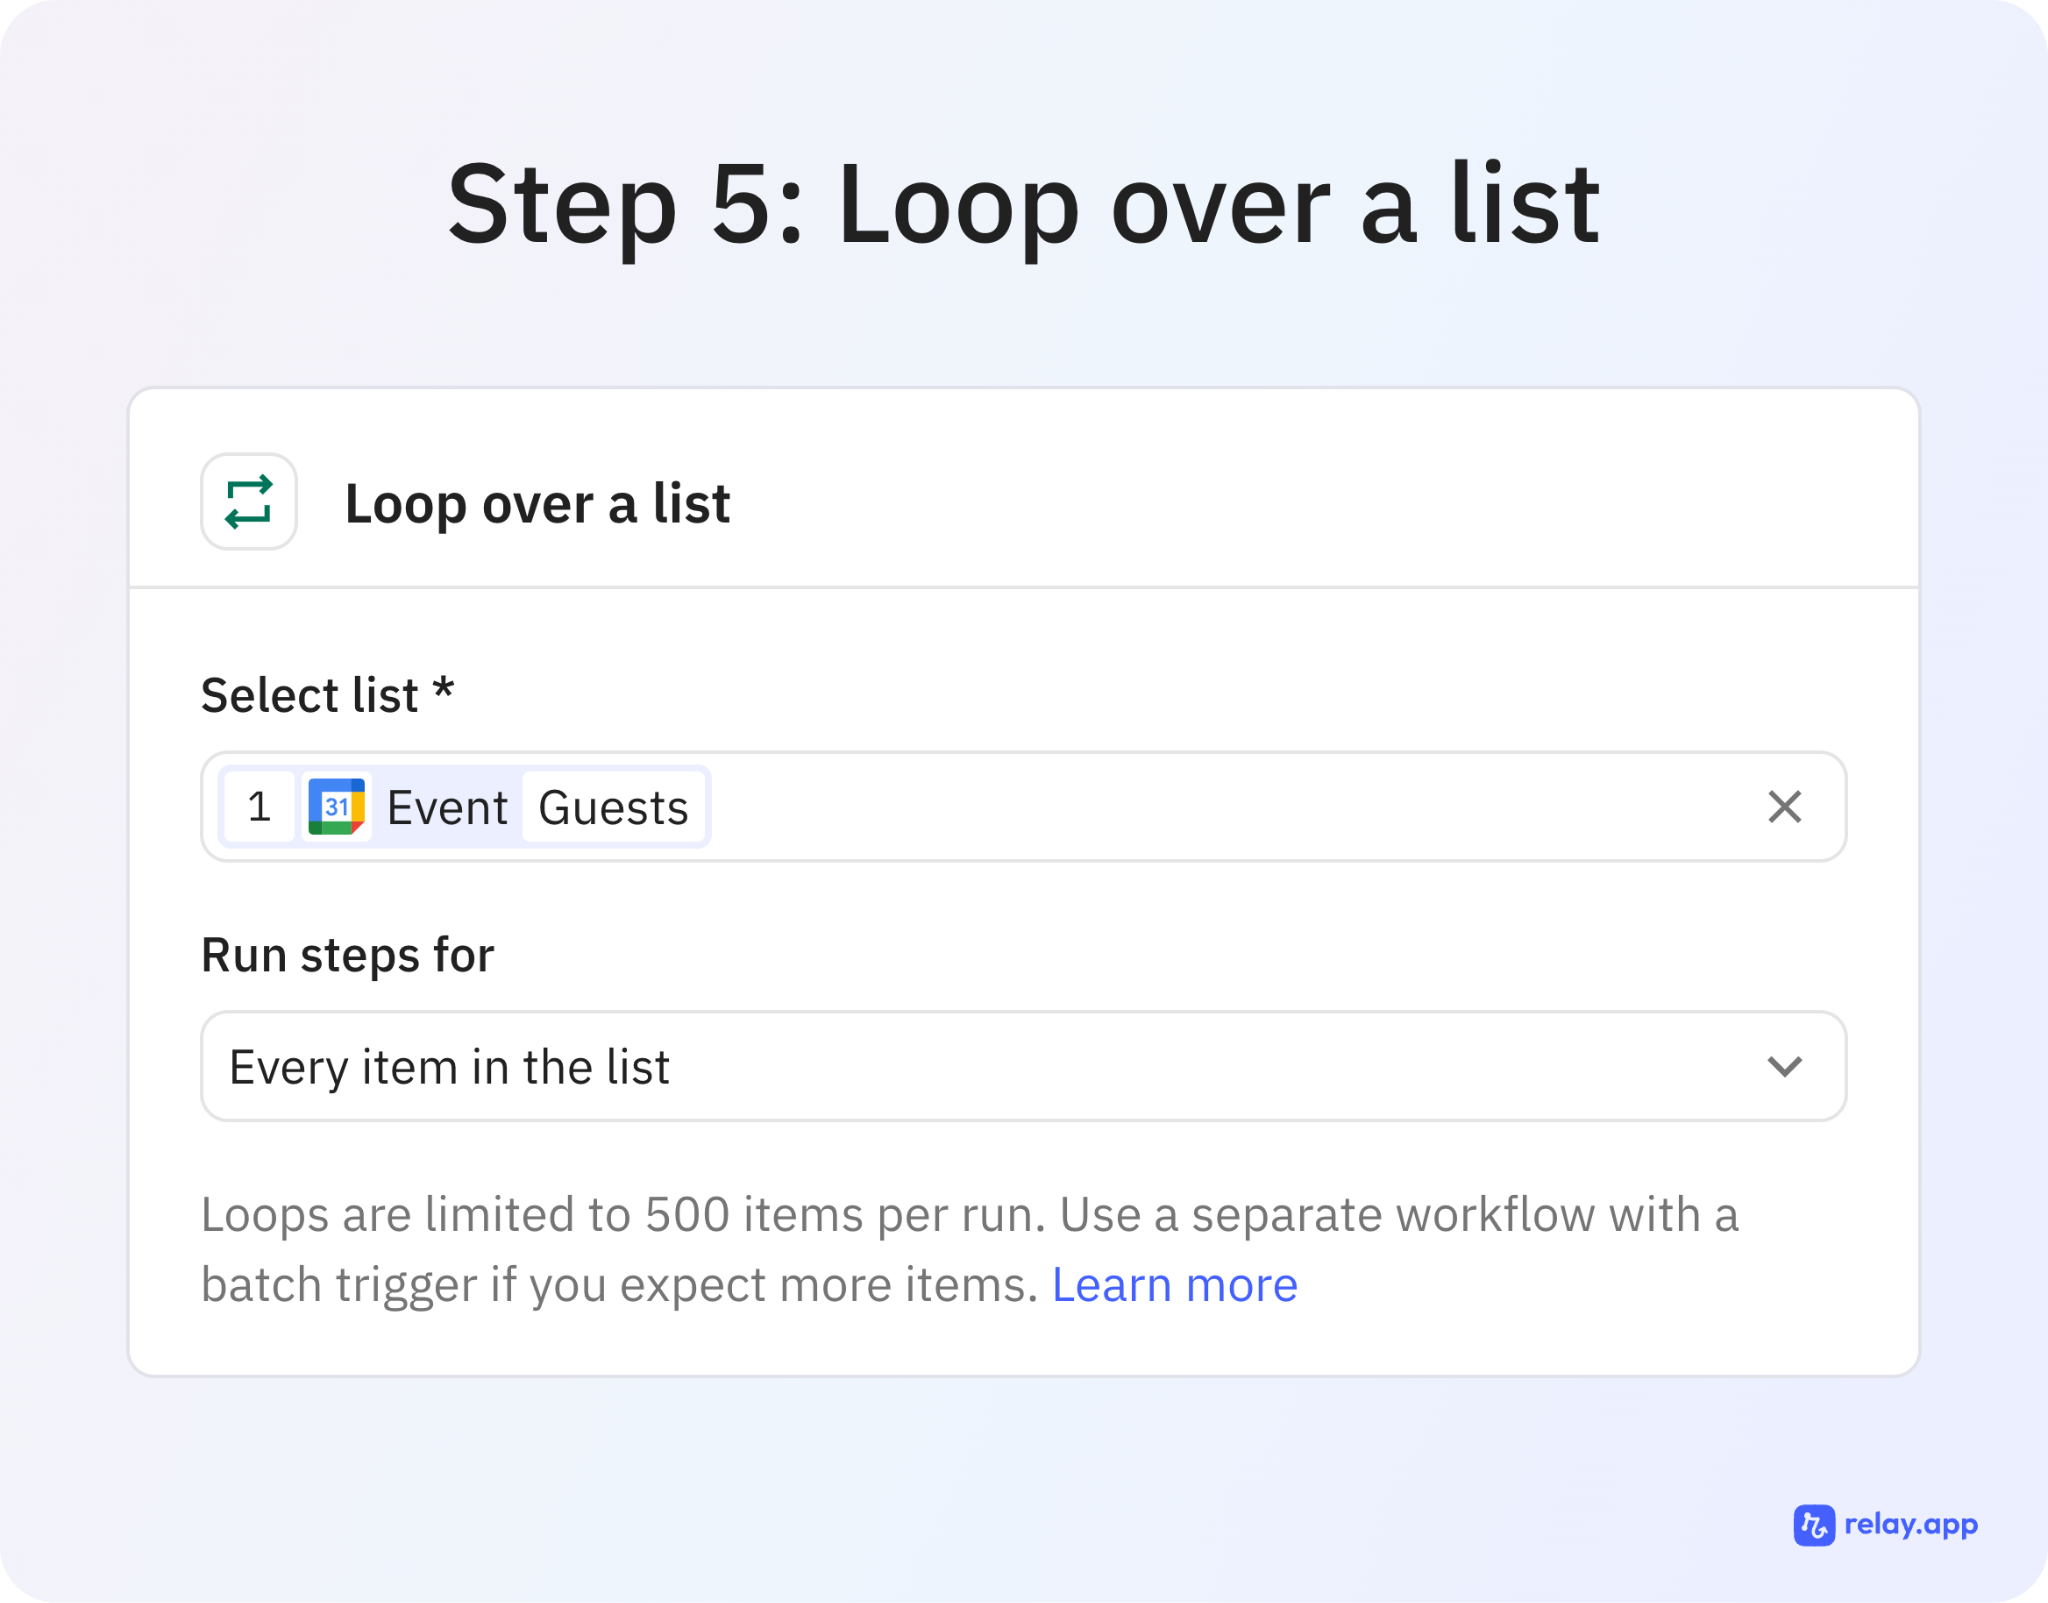The width and height of the screenshot is (2048, 1603).
Task: Click the 'Learn more' link
Action: pos(1174,1285)
